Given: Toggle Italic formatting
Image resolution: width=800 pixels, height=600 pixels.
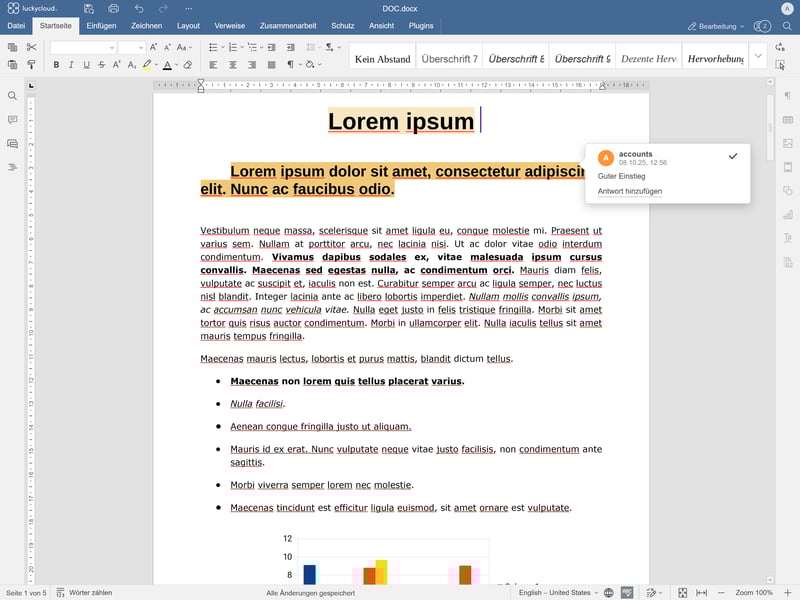Looking at the screenshot, I should coord(71,65).
